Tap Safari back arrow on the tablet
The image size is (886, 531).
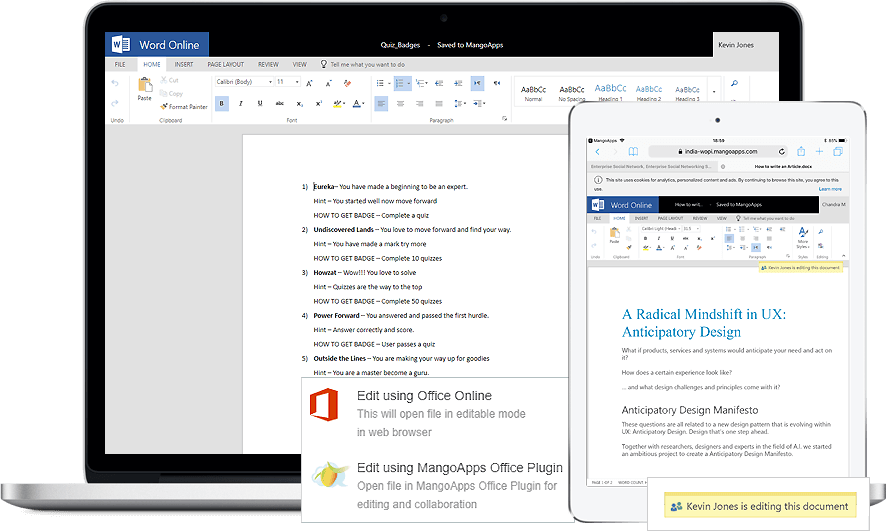[x=597, y=151]
